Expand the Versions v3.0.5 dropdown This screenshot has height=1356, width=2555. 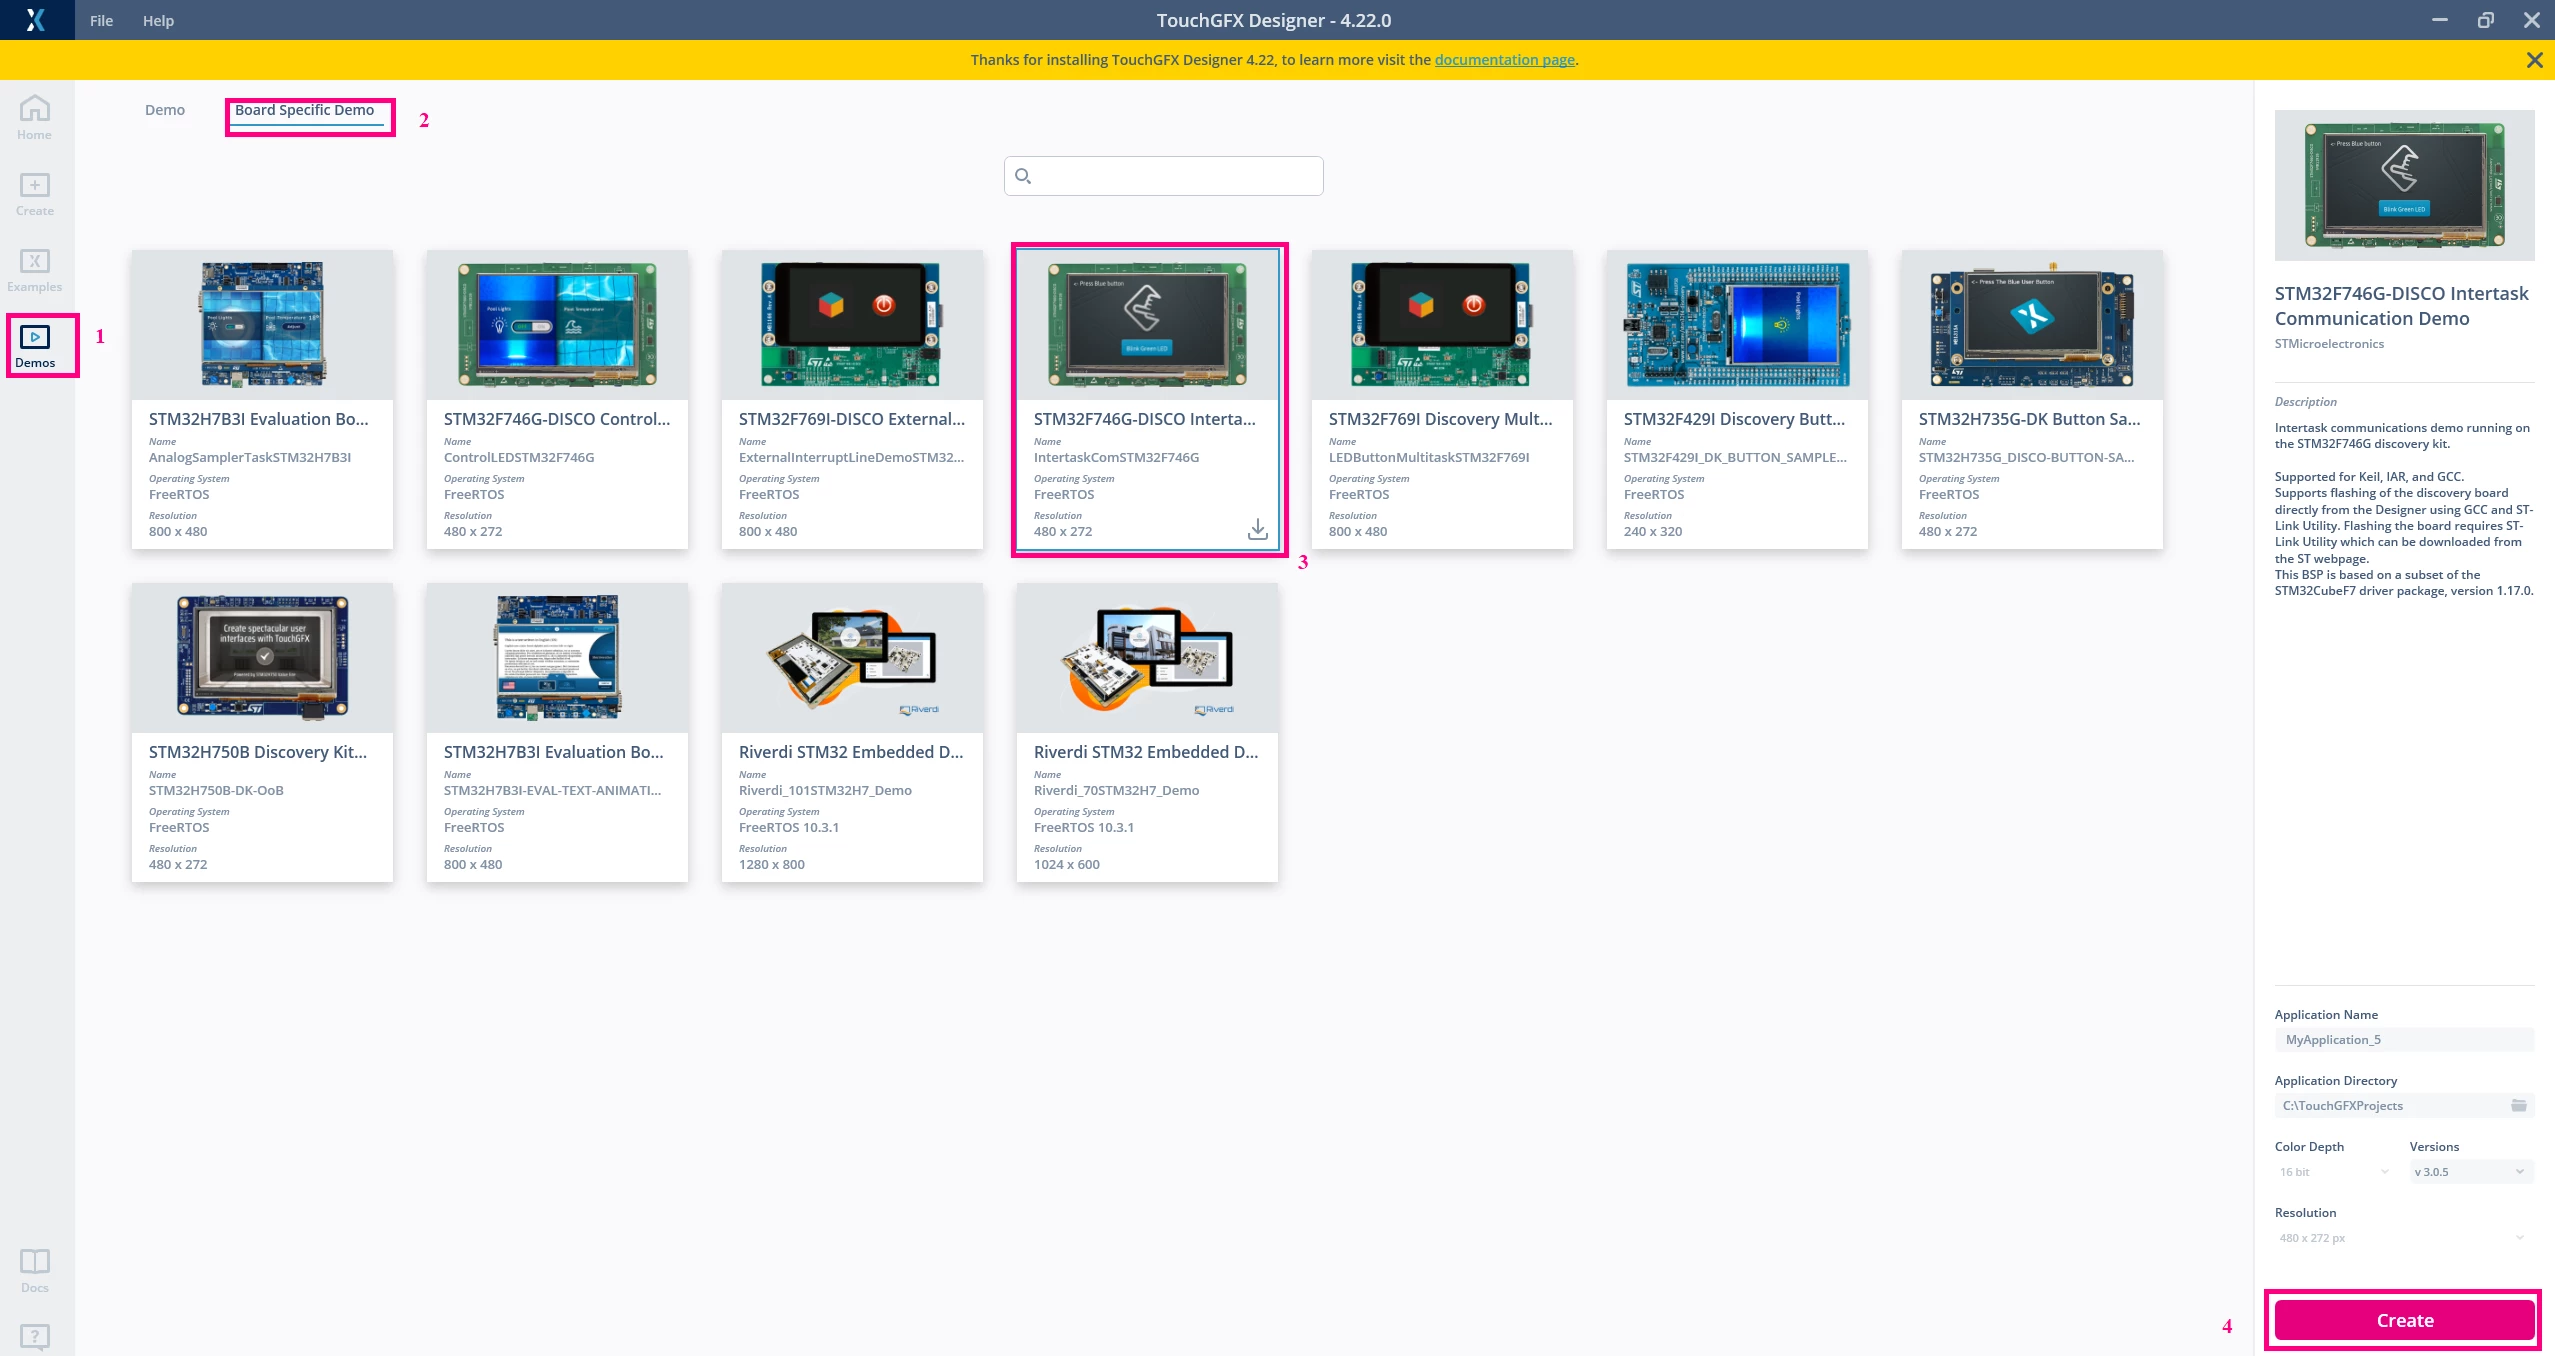click(x=2469, y=1171)
